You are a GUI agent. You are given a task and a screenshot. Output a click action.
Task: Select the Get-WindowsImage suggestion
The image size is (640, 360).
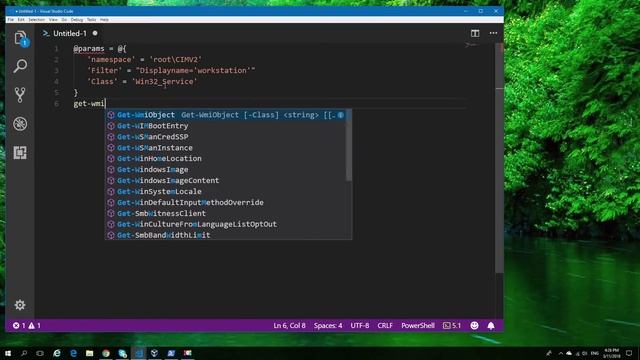click(x=226, y=170)
